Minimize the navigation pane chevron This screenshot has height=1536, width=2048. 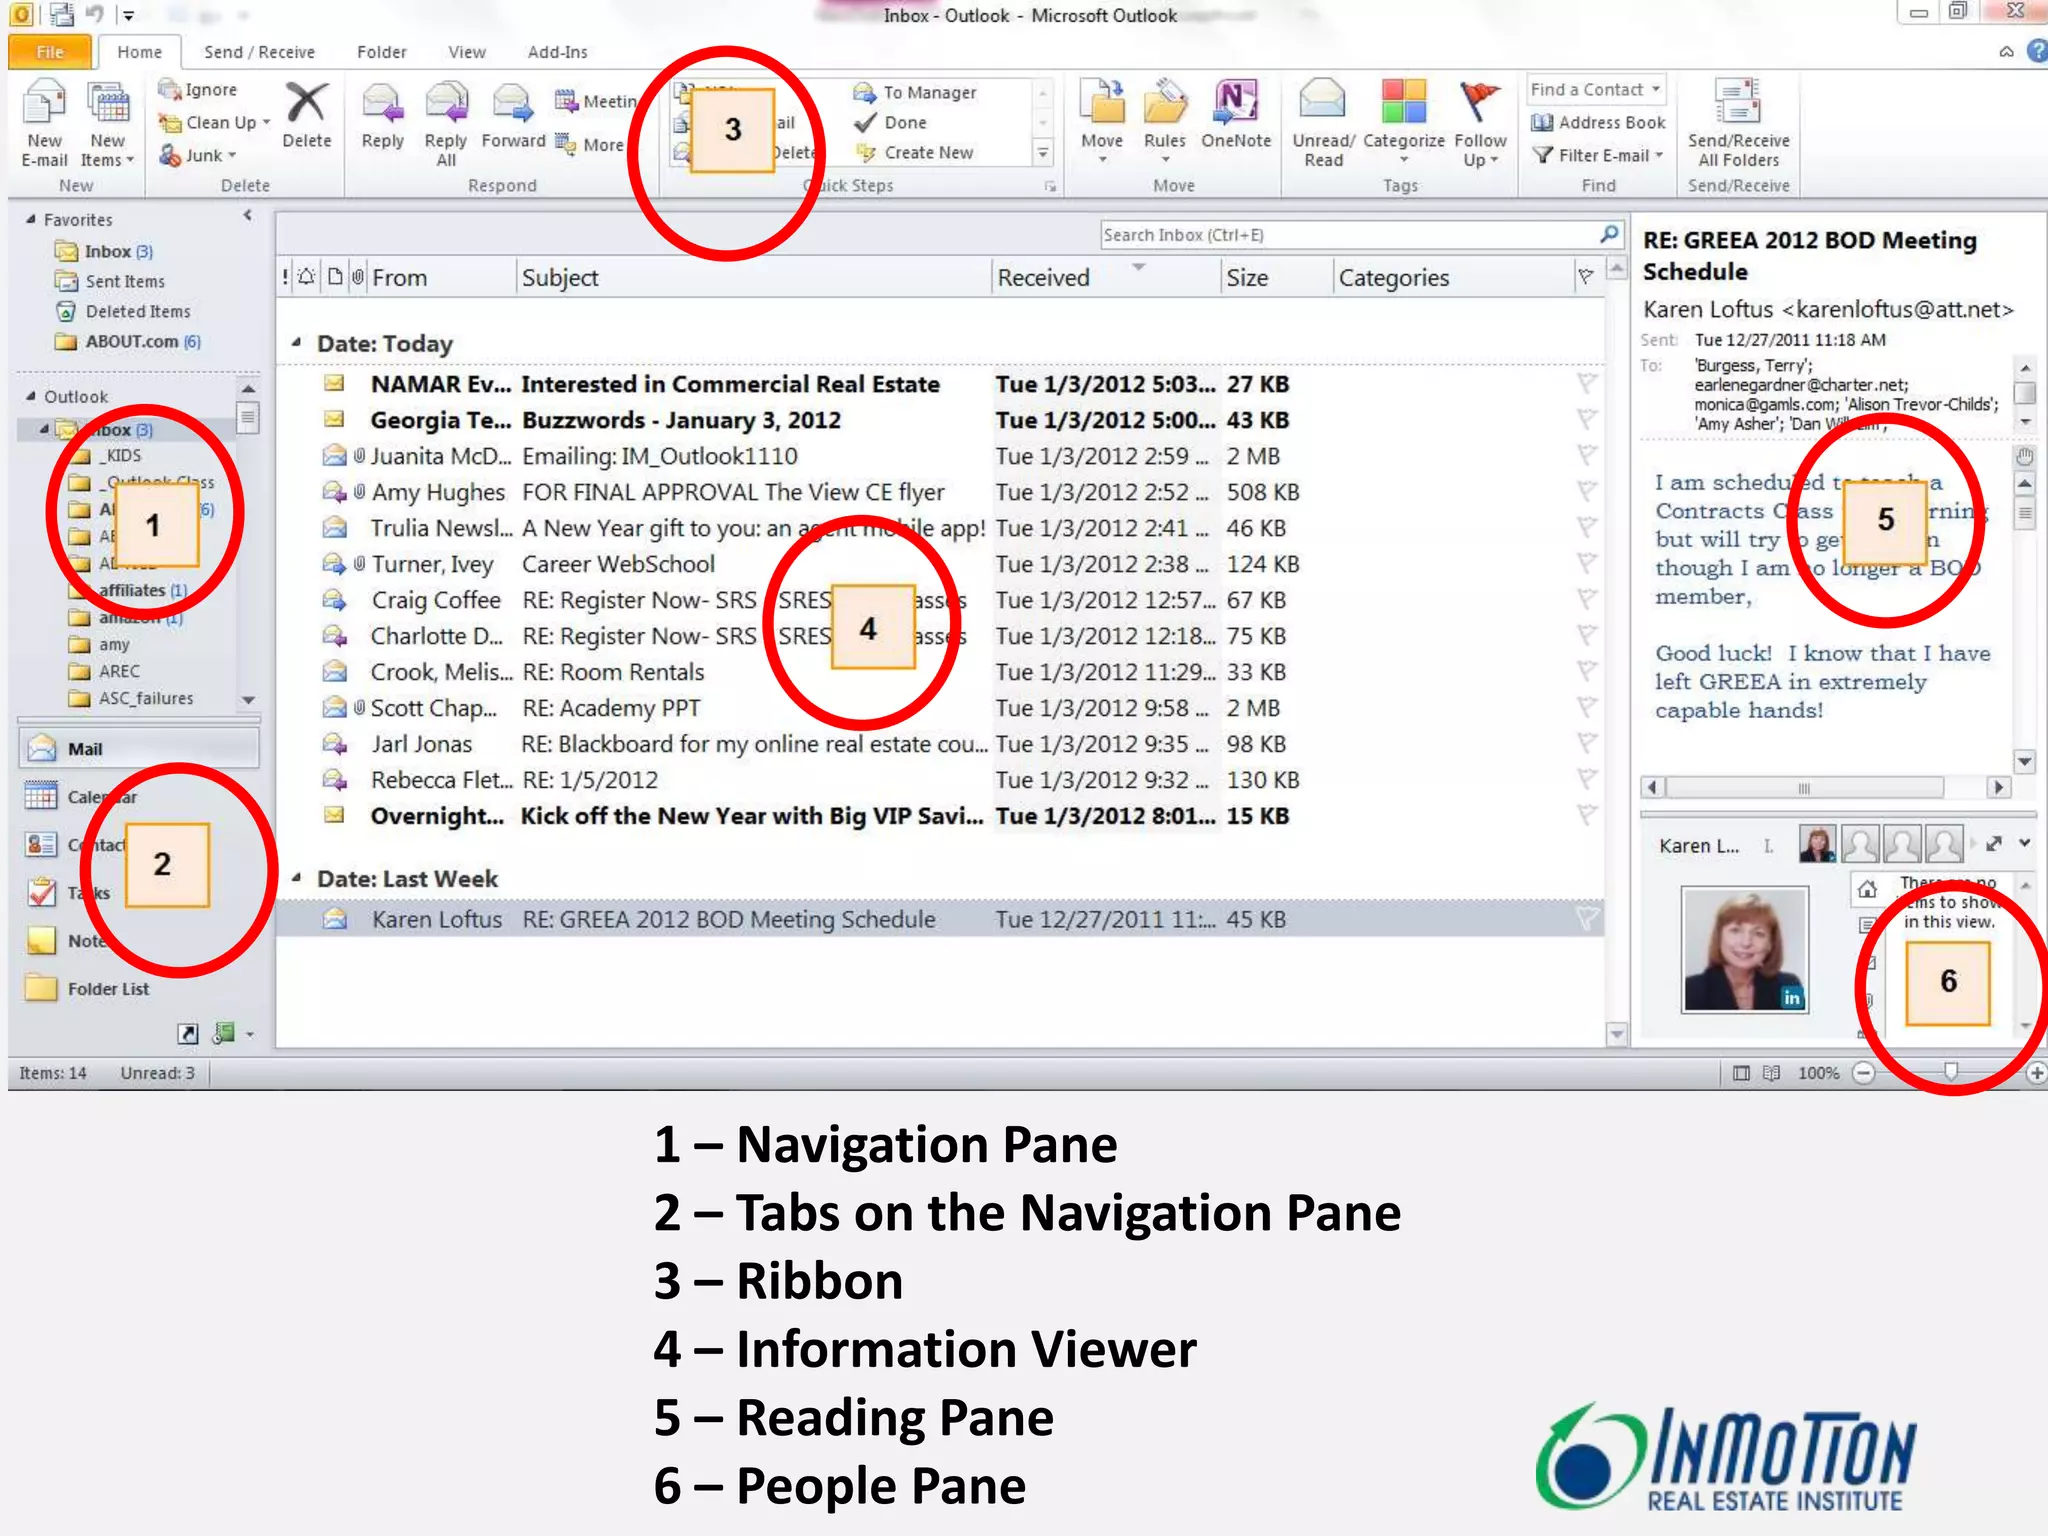(247, 215)
